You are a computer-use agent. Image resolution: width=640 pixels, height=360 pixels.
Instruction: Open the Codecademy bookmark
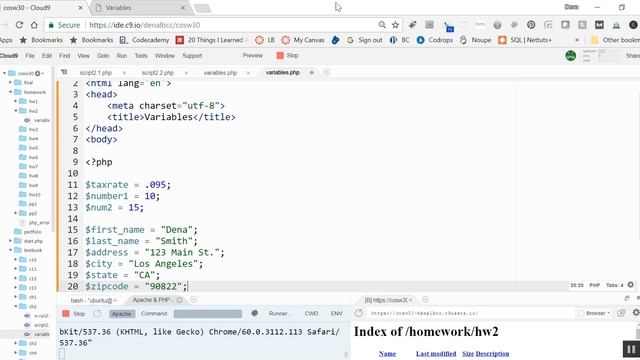144,40
